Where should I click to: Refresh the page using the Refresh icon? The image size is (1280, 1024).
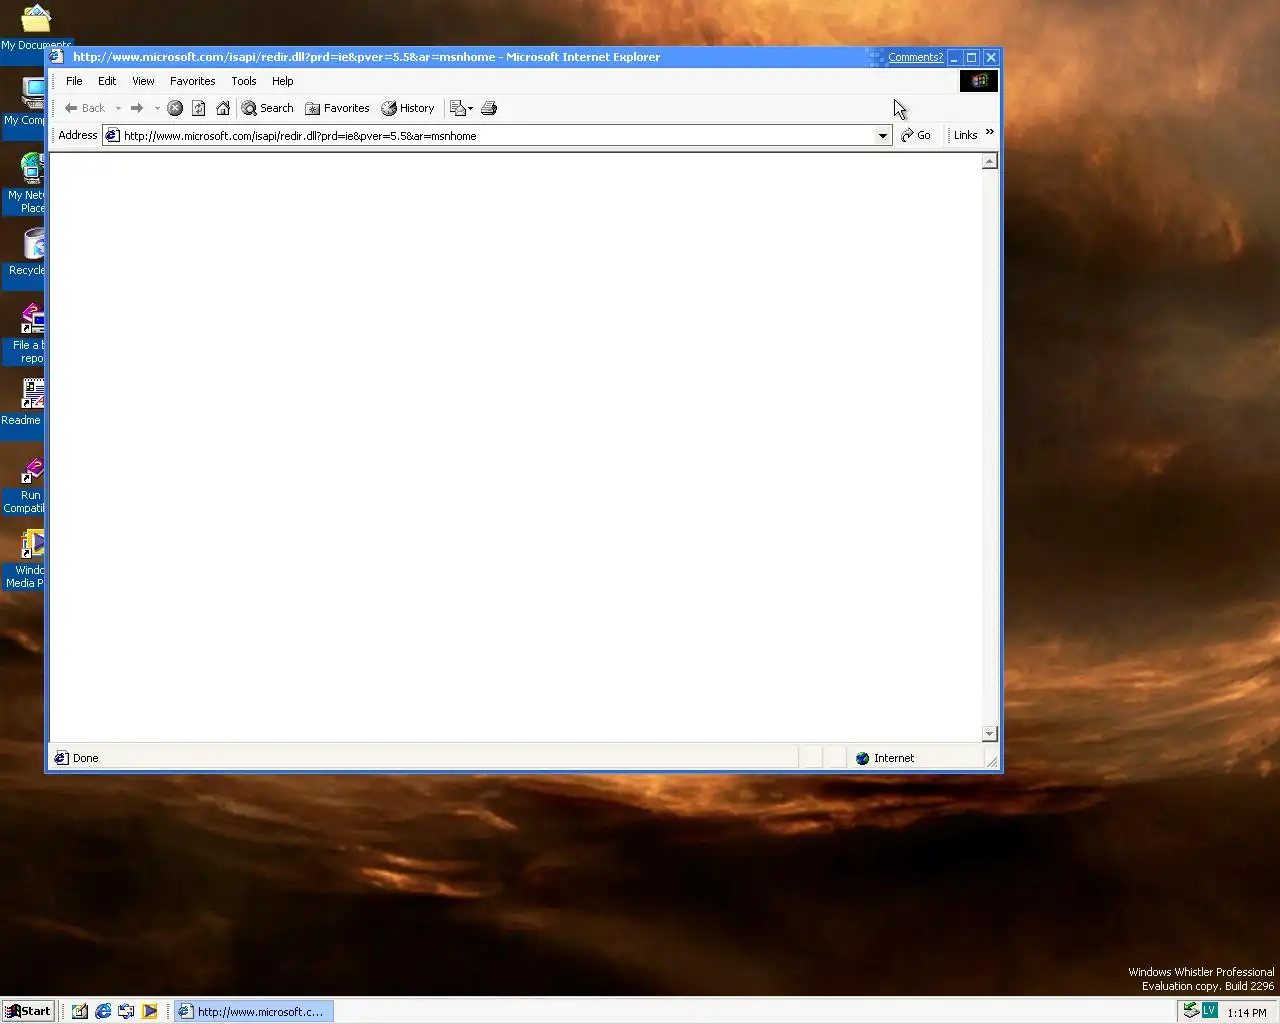(199, 108)
